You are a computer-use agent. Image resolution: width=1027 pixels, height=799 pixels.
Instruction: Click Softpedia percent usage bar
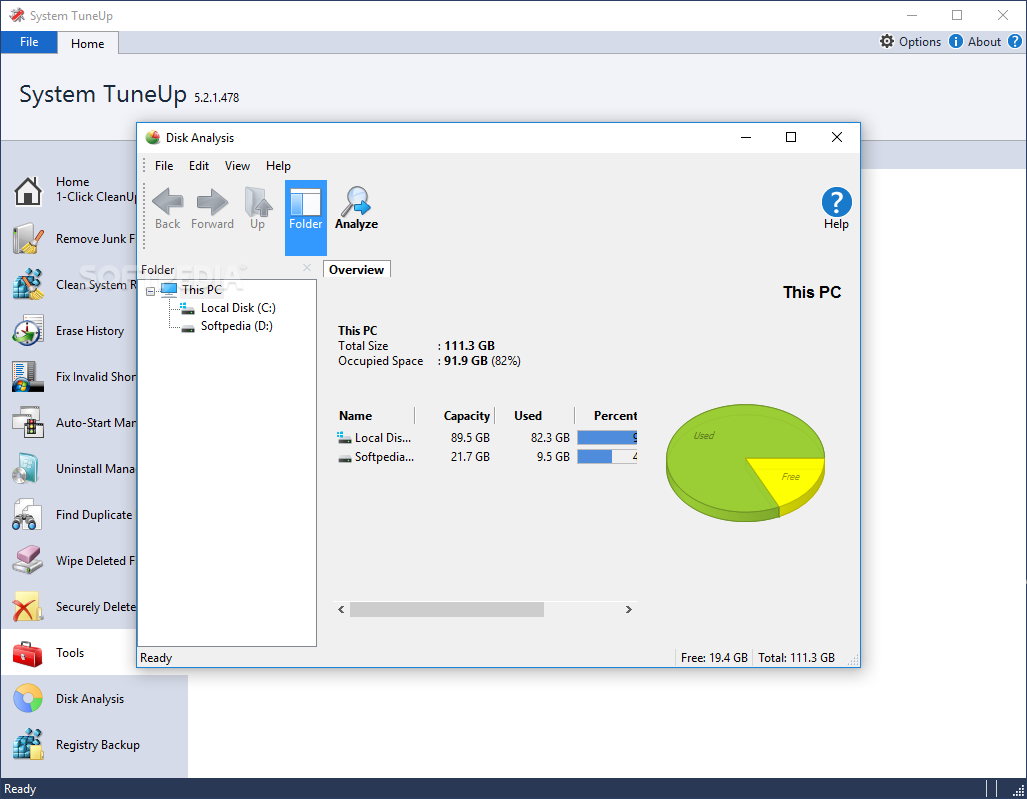(x=607, y=456)
